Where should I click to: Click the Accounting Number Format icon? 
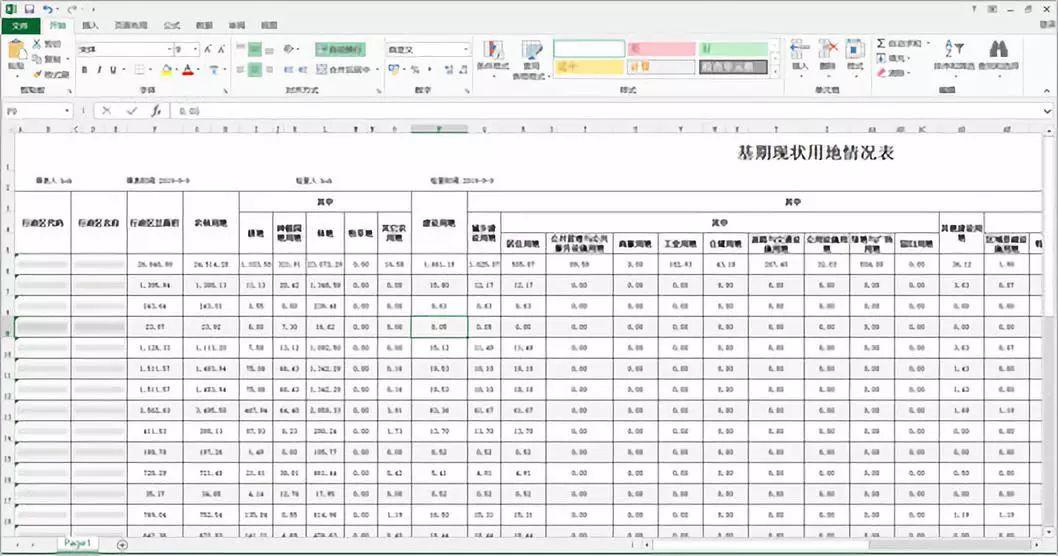(x=394, y=70)
